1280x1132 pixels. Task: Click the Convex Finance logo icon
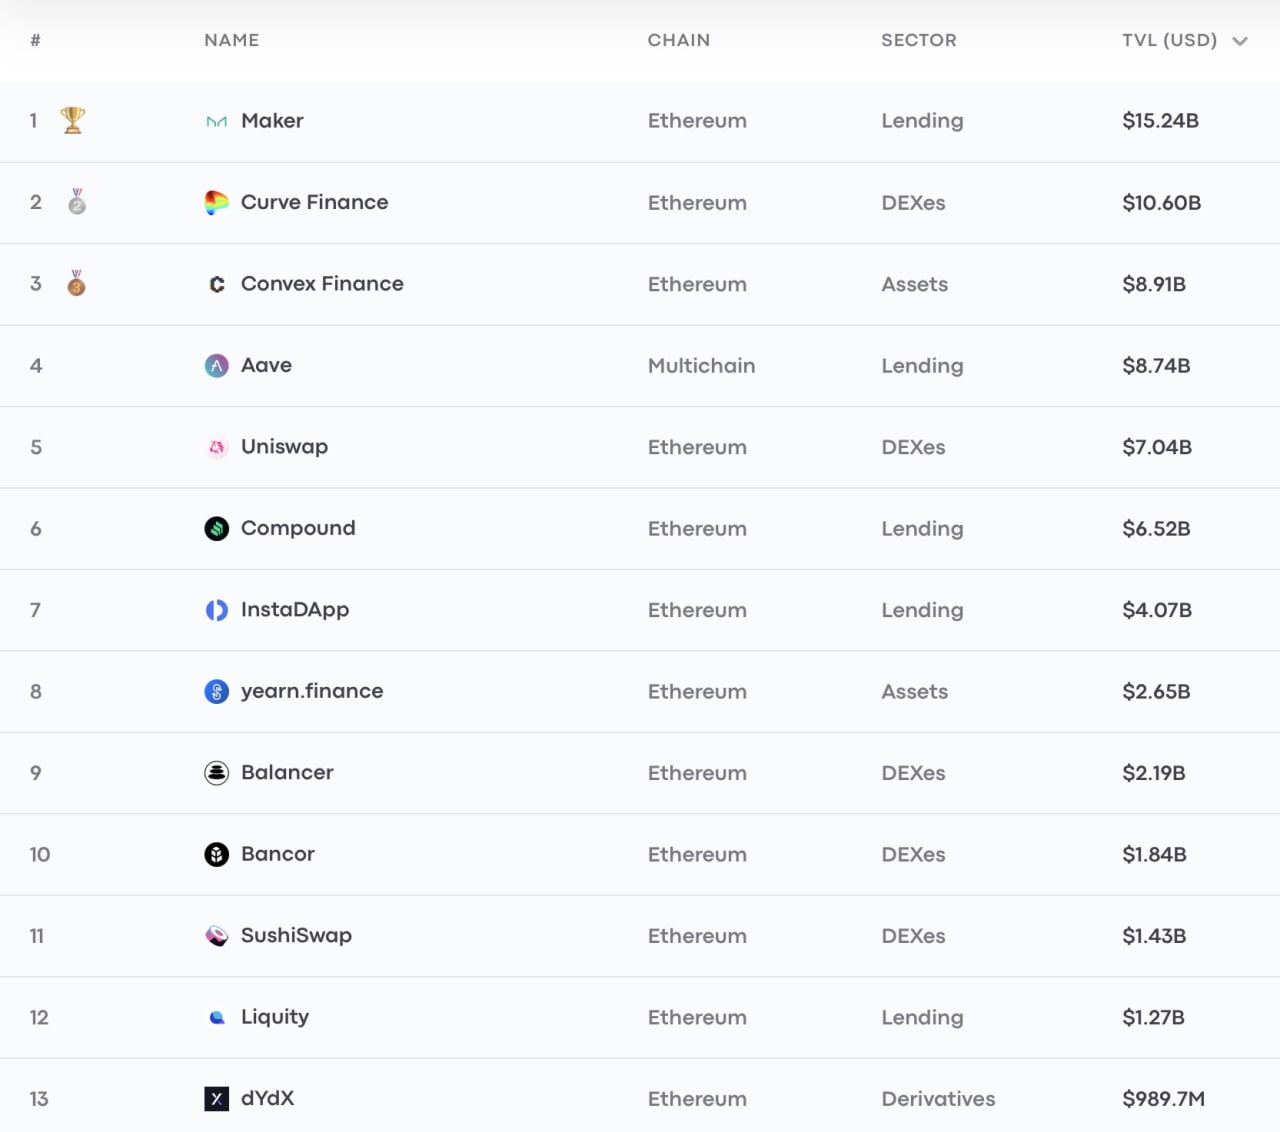[x=216, y=284]
